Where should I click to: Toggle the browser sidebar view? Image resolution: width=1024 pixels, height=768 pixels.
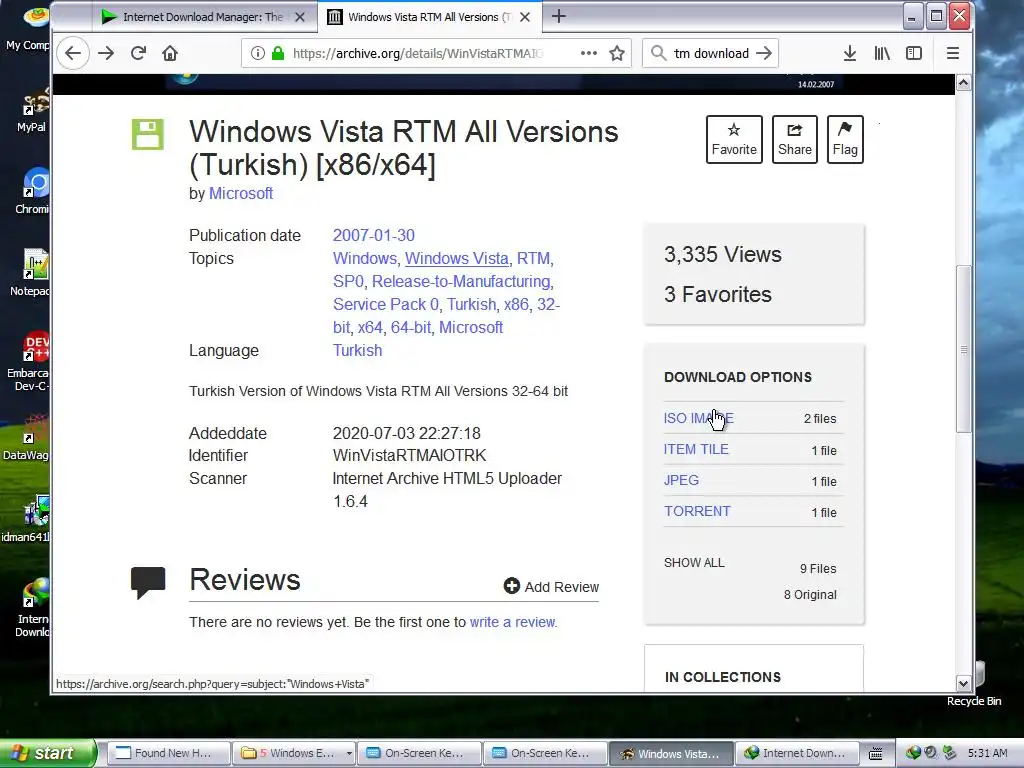coord(914,54)
